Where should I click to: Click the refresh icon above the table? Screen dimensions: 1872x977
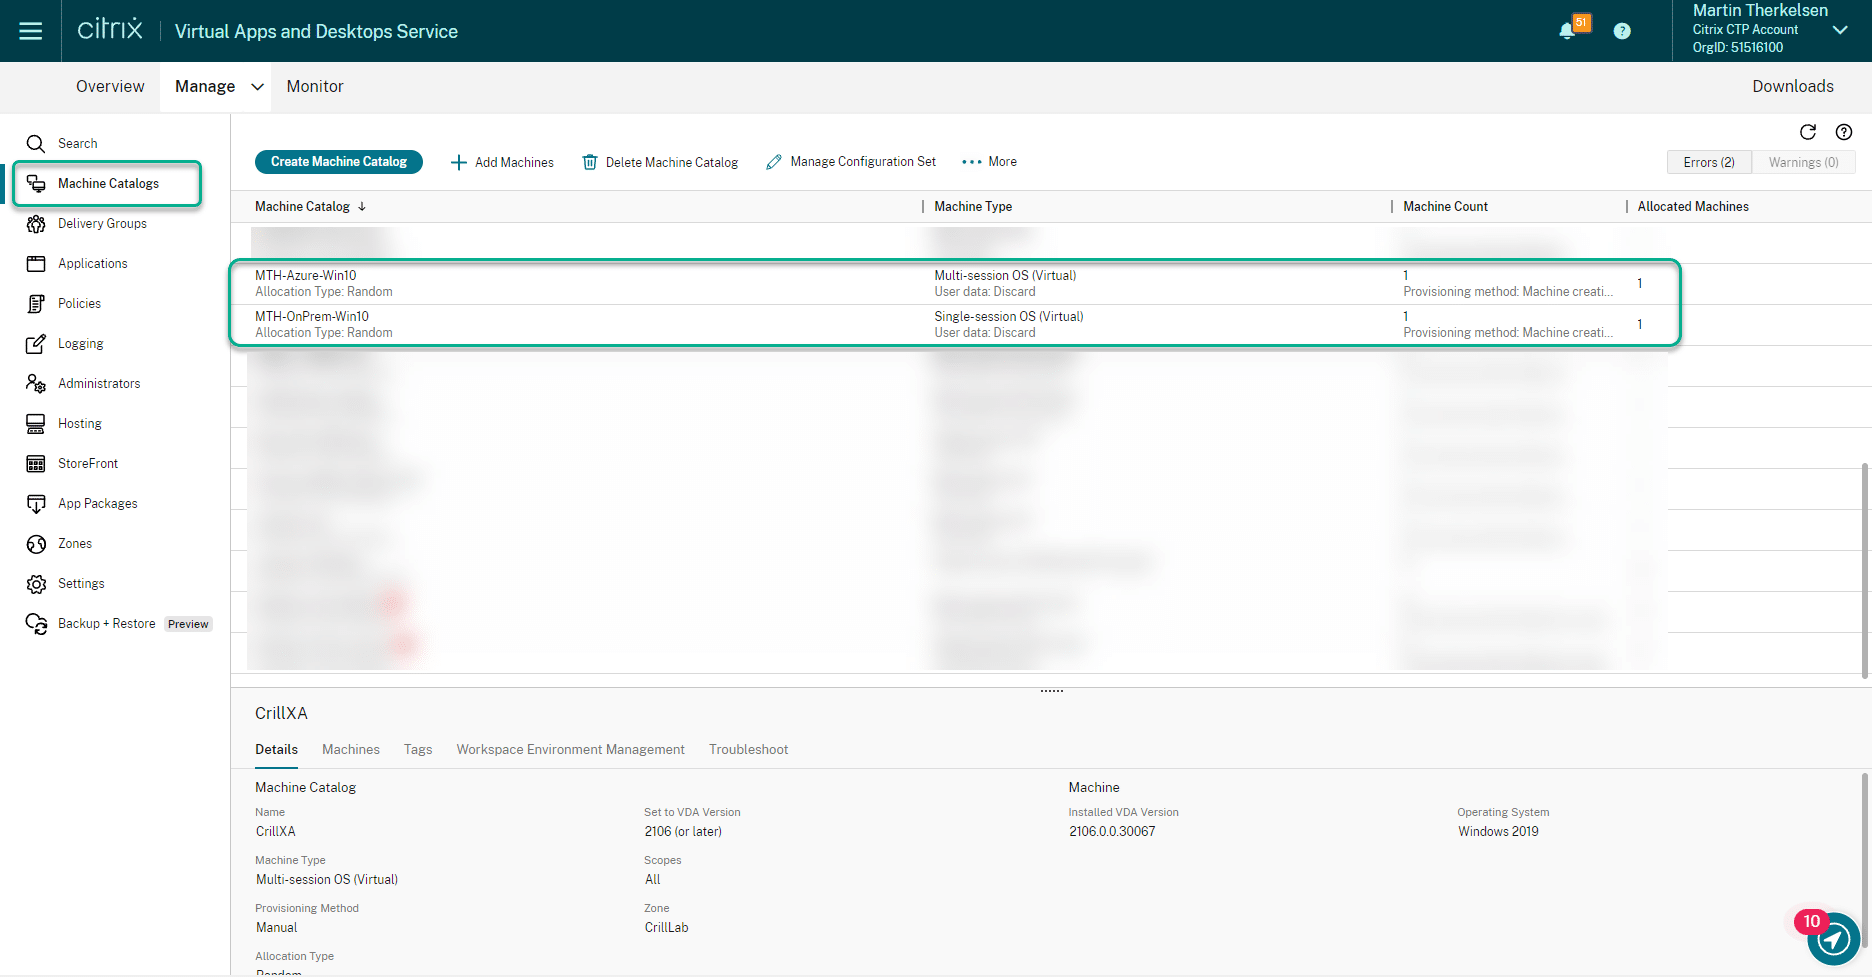point(1808,132)
